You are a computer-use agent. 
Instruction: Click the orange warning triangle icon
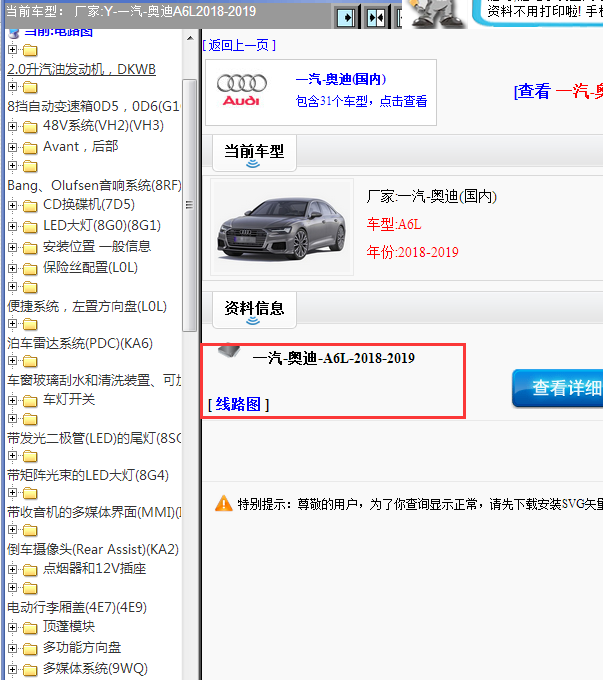click(x=224, y=503)
